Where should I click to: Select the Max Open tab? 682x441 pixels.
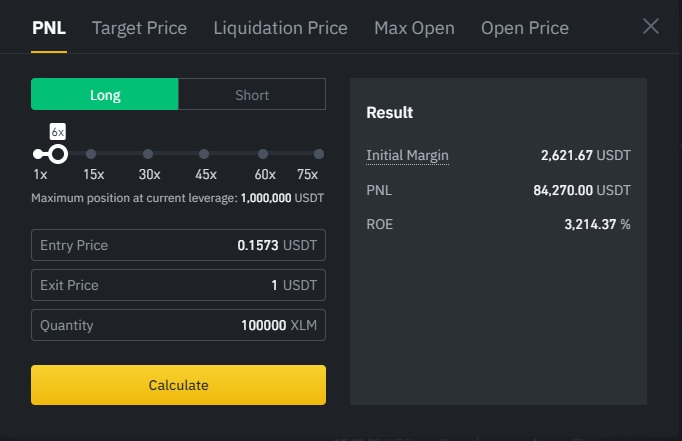coord(414,28)
